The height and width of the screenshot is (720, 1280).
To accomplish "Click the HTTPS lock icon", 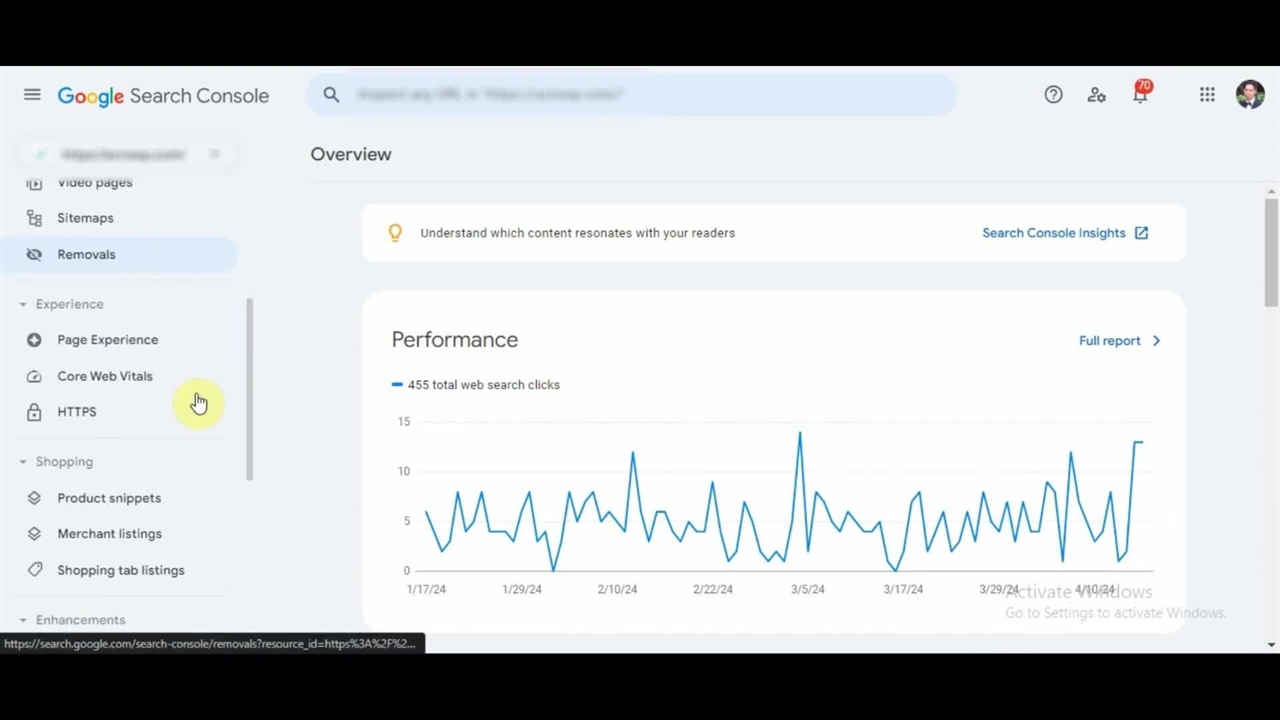I will (34, 412).
